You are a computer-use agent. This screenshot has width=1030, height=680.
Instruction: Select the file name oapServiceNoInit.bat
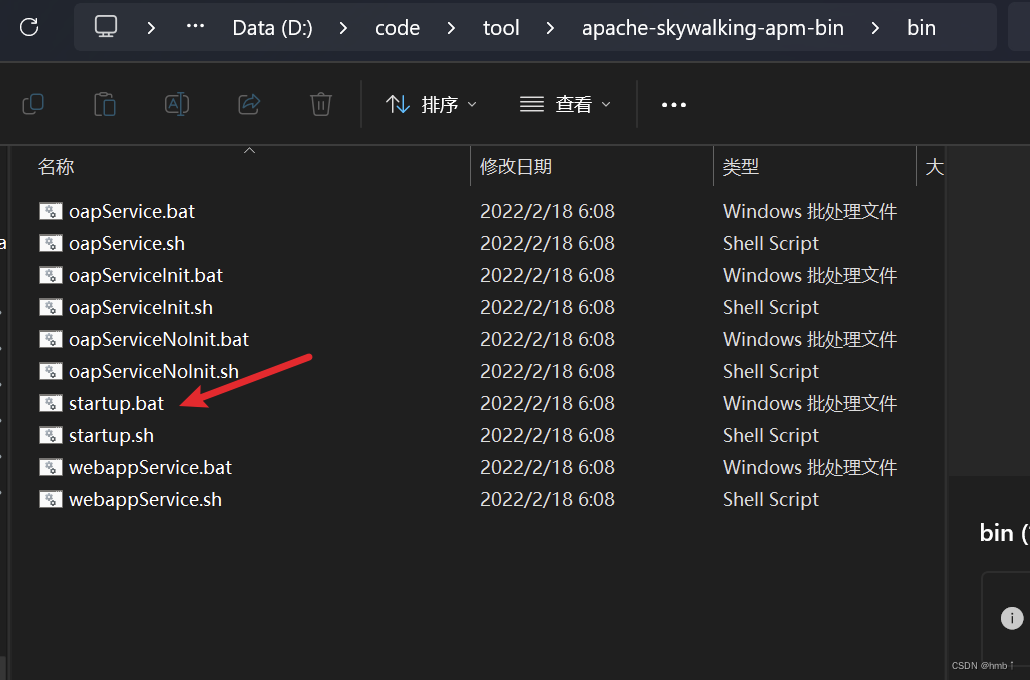(x=159, y=339)
